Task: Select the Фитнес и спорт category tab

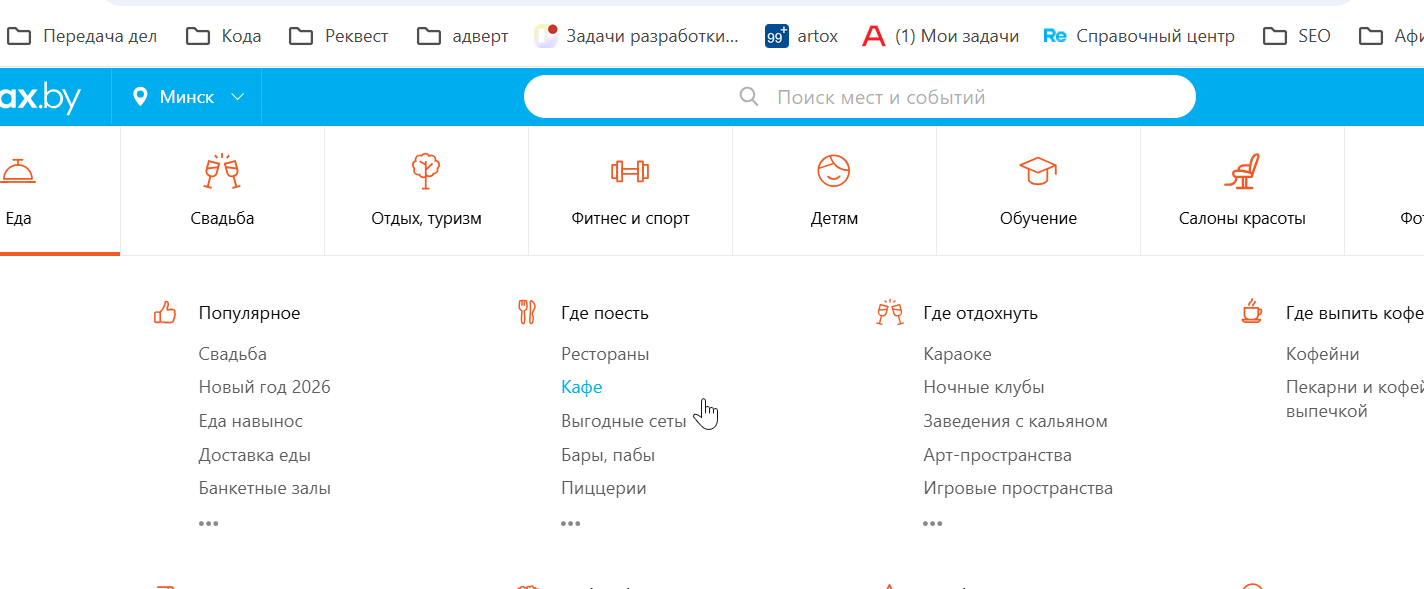Action: coord(630,191)
